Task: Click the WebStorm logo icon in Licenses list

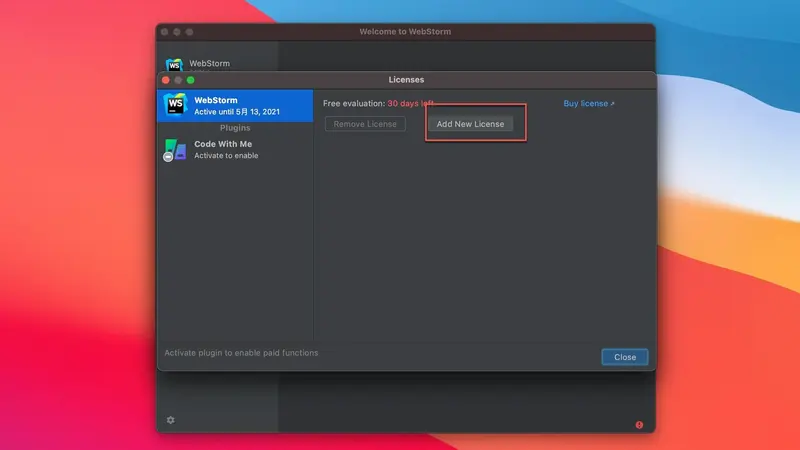Action: pyautogui.click(x=175, y=105)
